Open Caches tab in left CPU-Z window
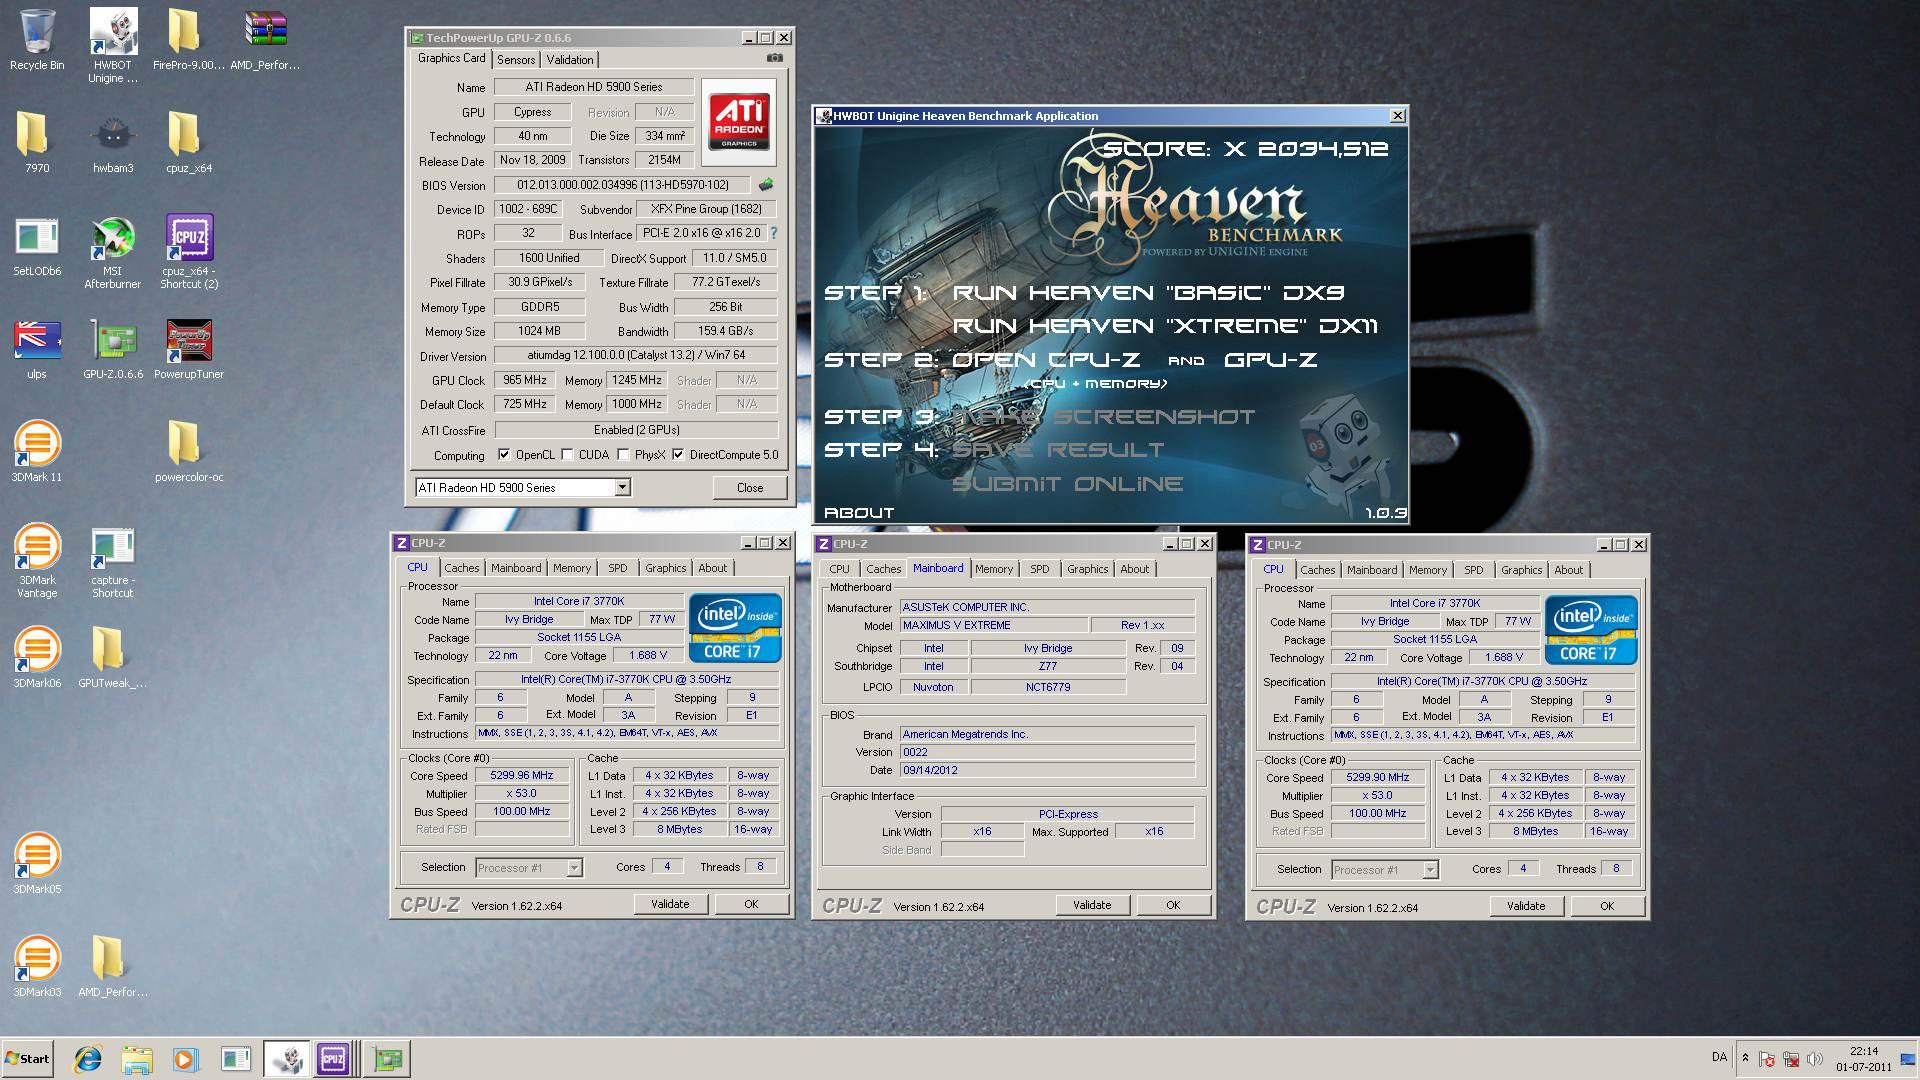The width and height of the screenshot is (1920, 1080). (462, 568)
